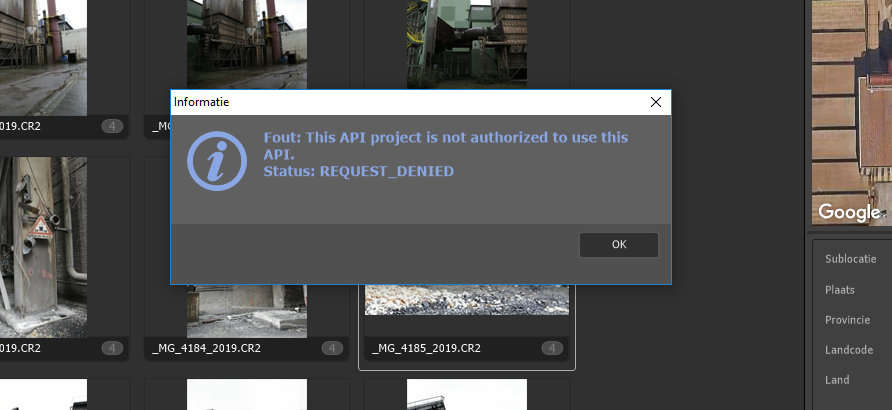
Task: Click OK in the Informatie dialog
Action: pos(618,245)
